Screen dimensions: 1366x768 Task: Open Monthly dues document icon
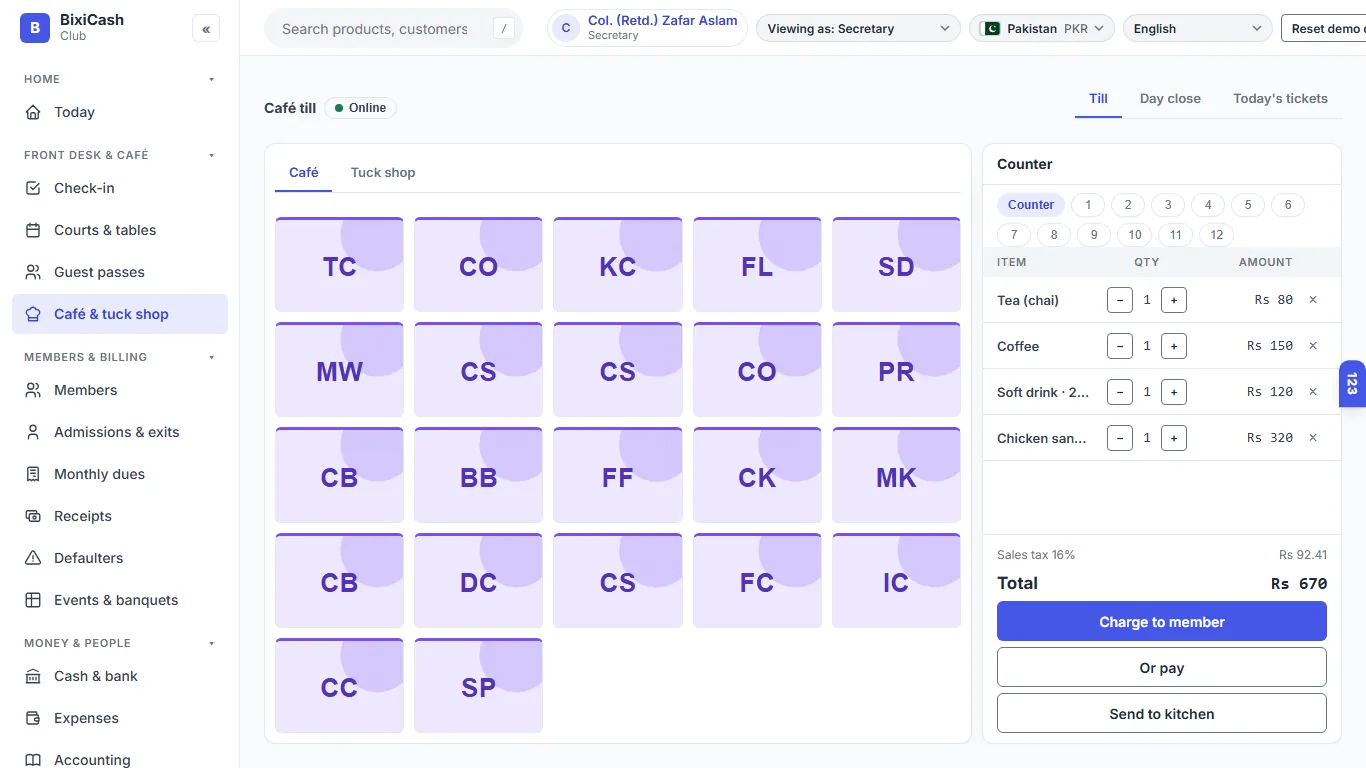pos(33,474)
